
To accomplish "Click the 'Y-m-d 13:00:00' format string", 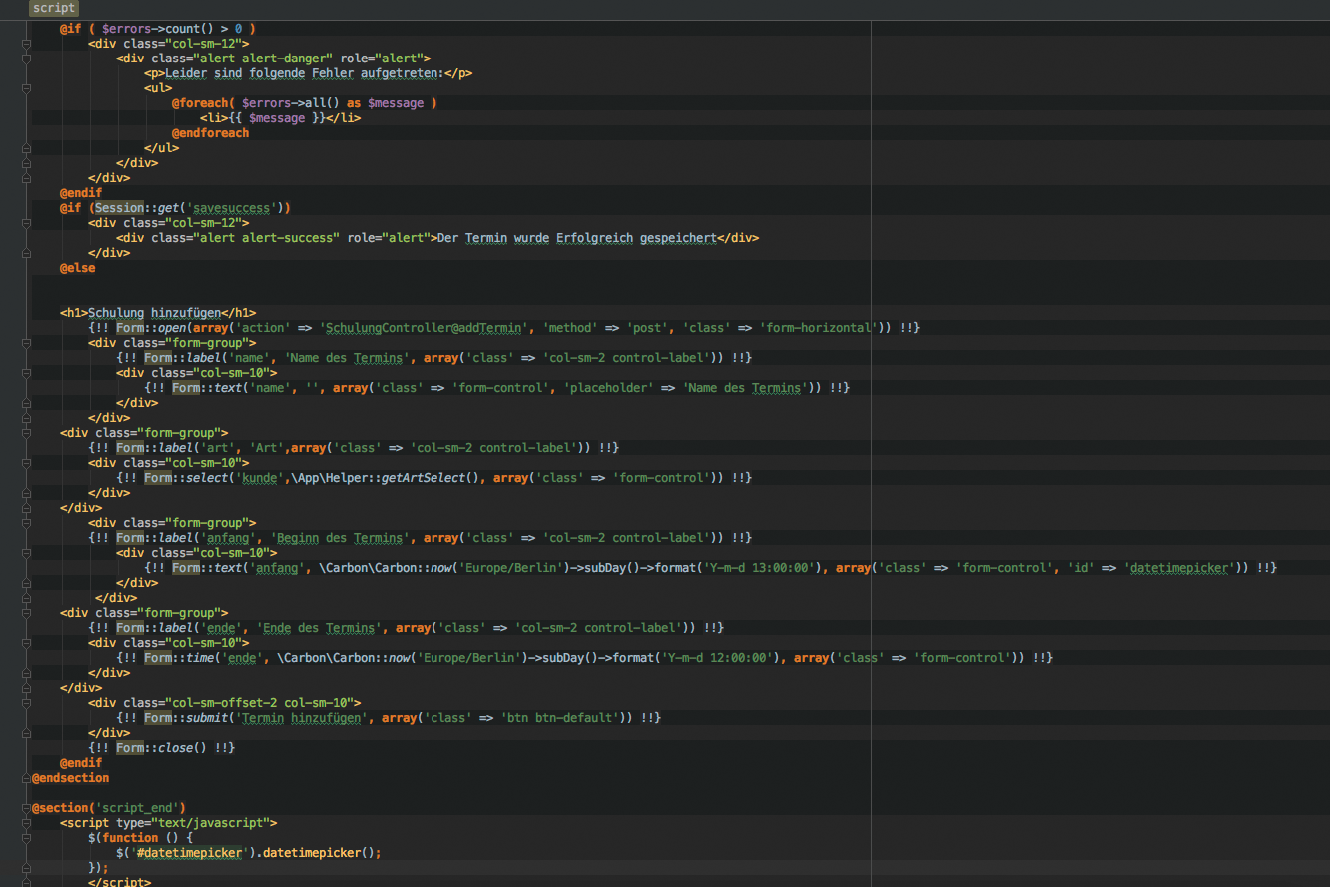I will [763, 568].
